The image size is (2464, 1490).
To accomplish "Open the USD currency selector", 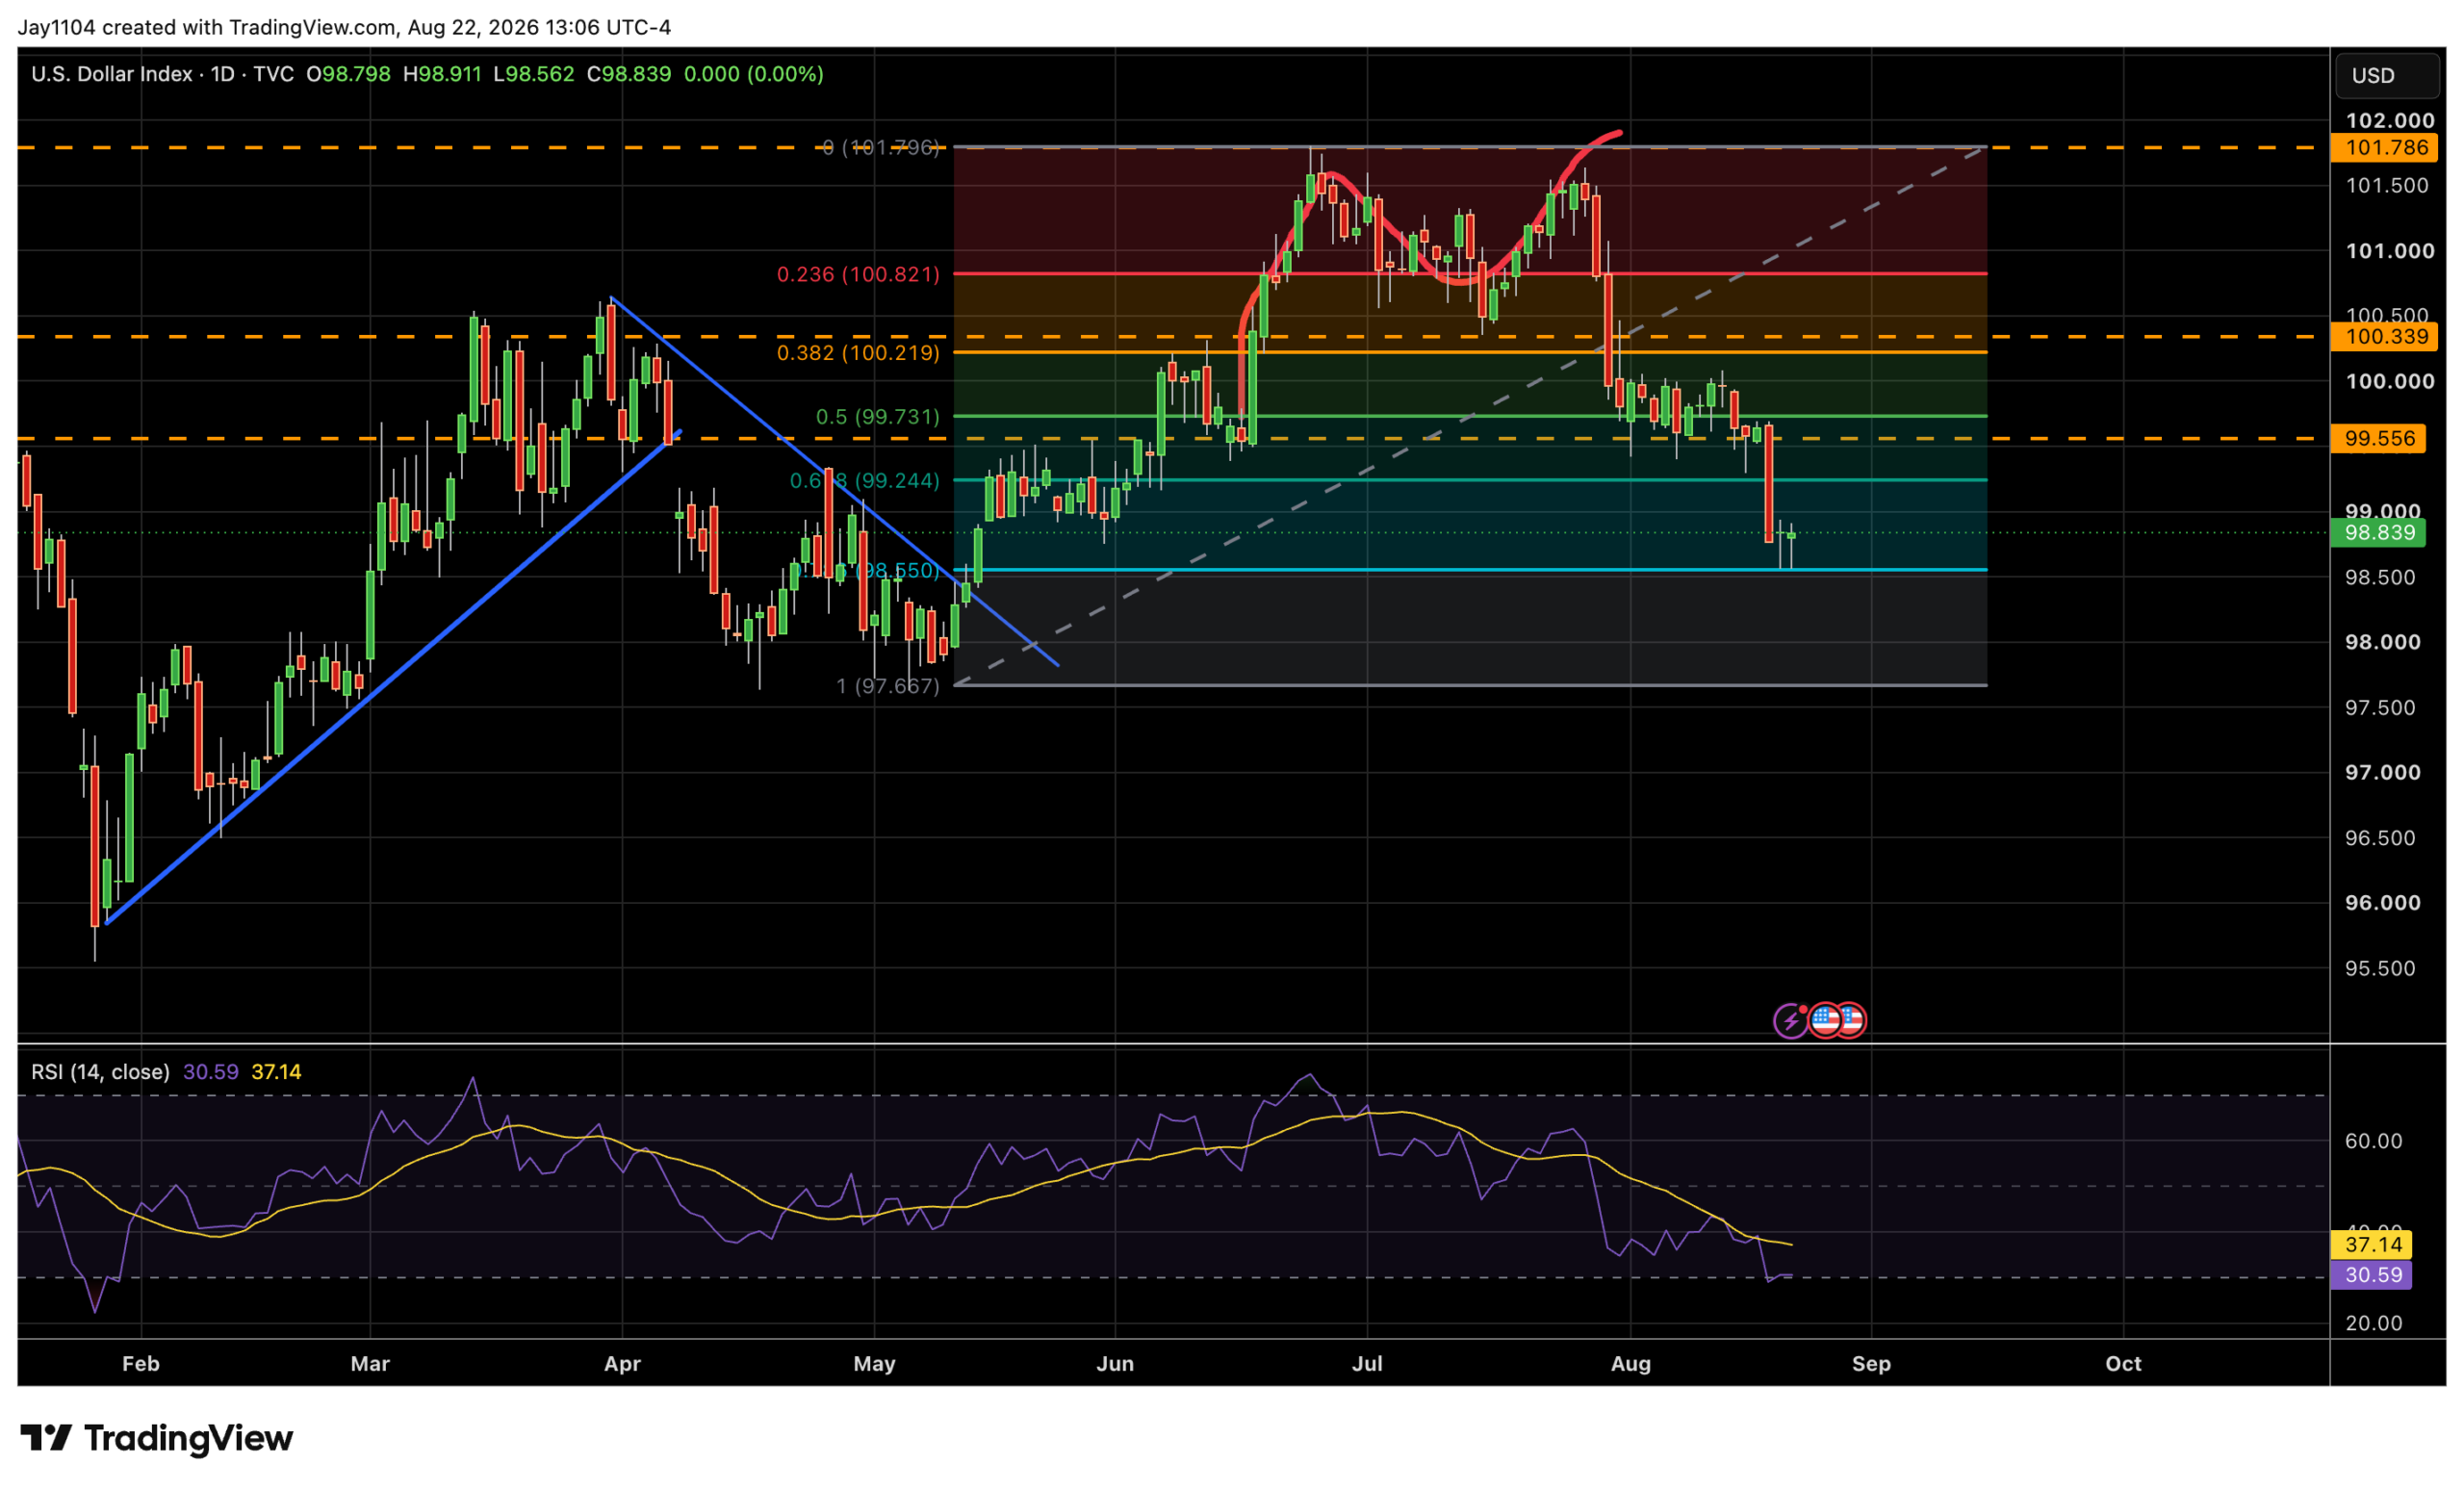I will click(2387, 76).
